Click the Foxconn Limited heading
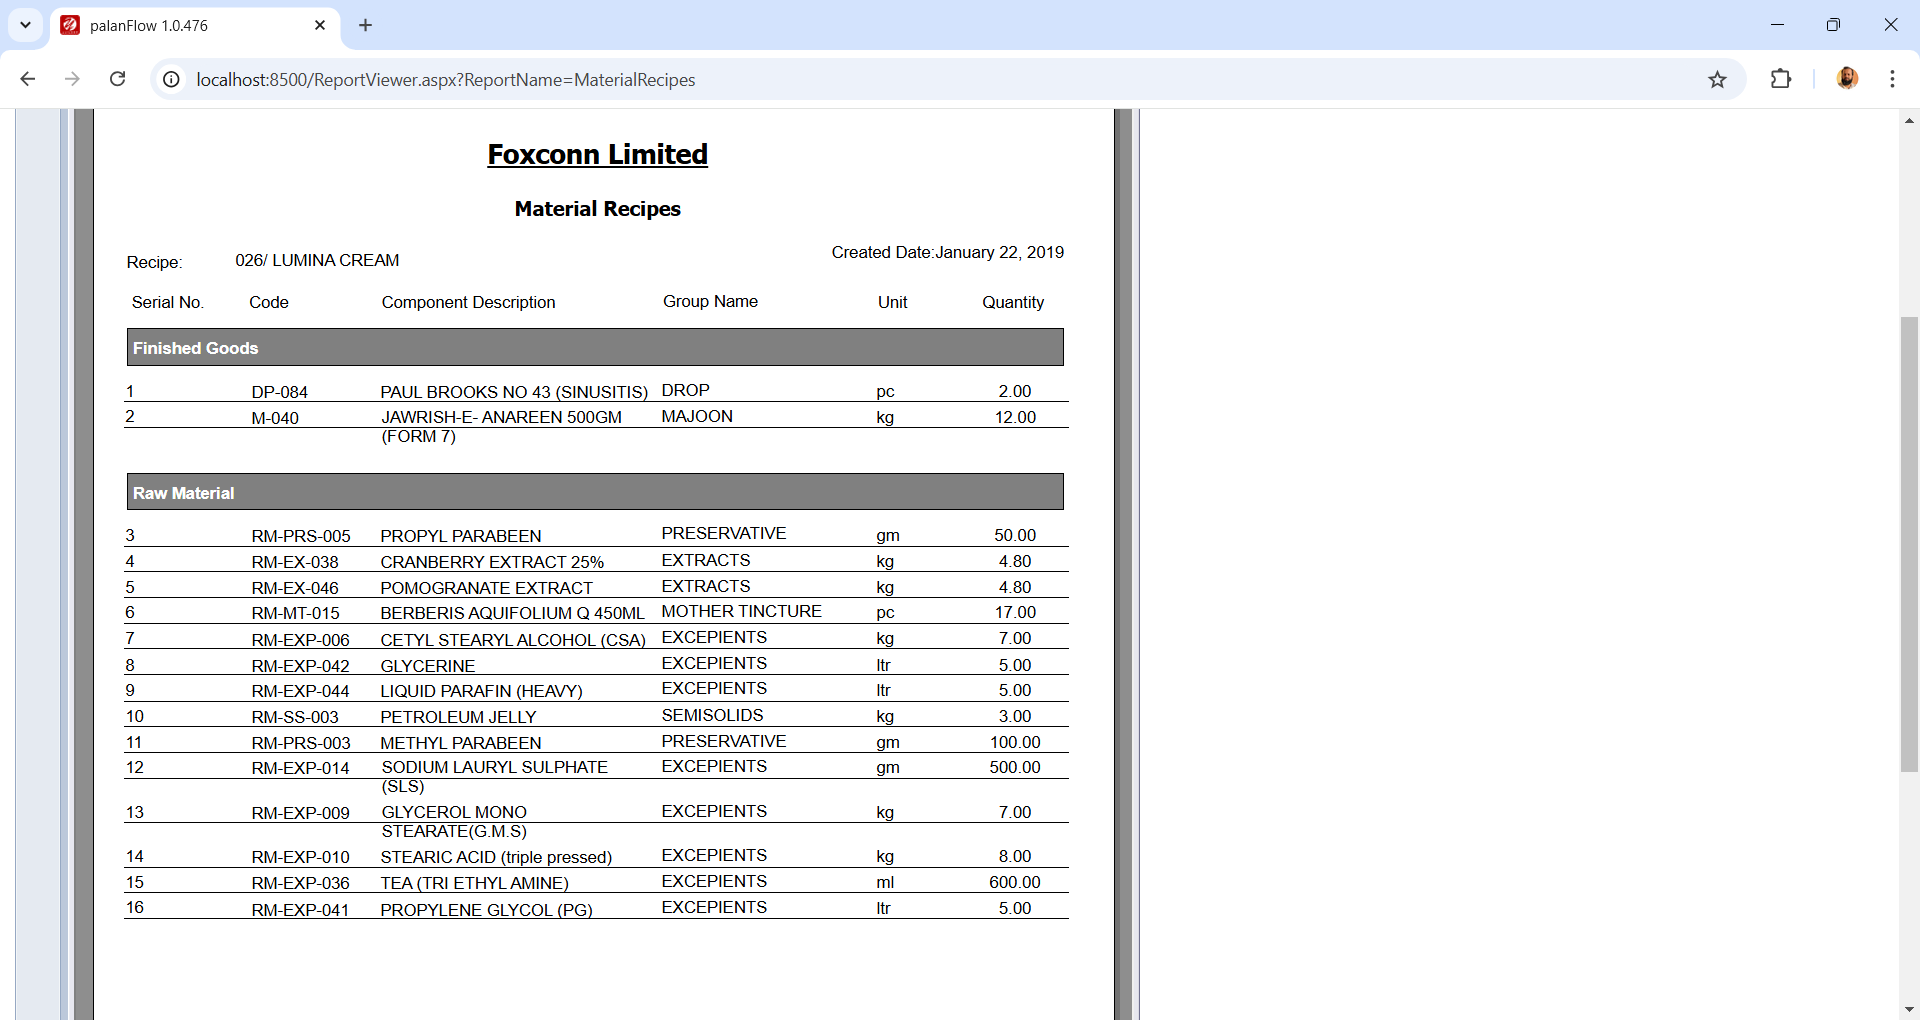This screenshot has height=1020, width=1920. (597, 154)
